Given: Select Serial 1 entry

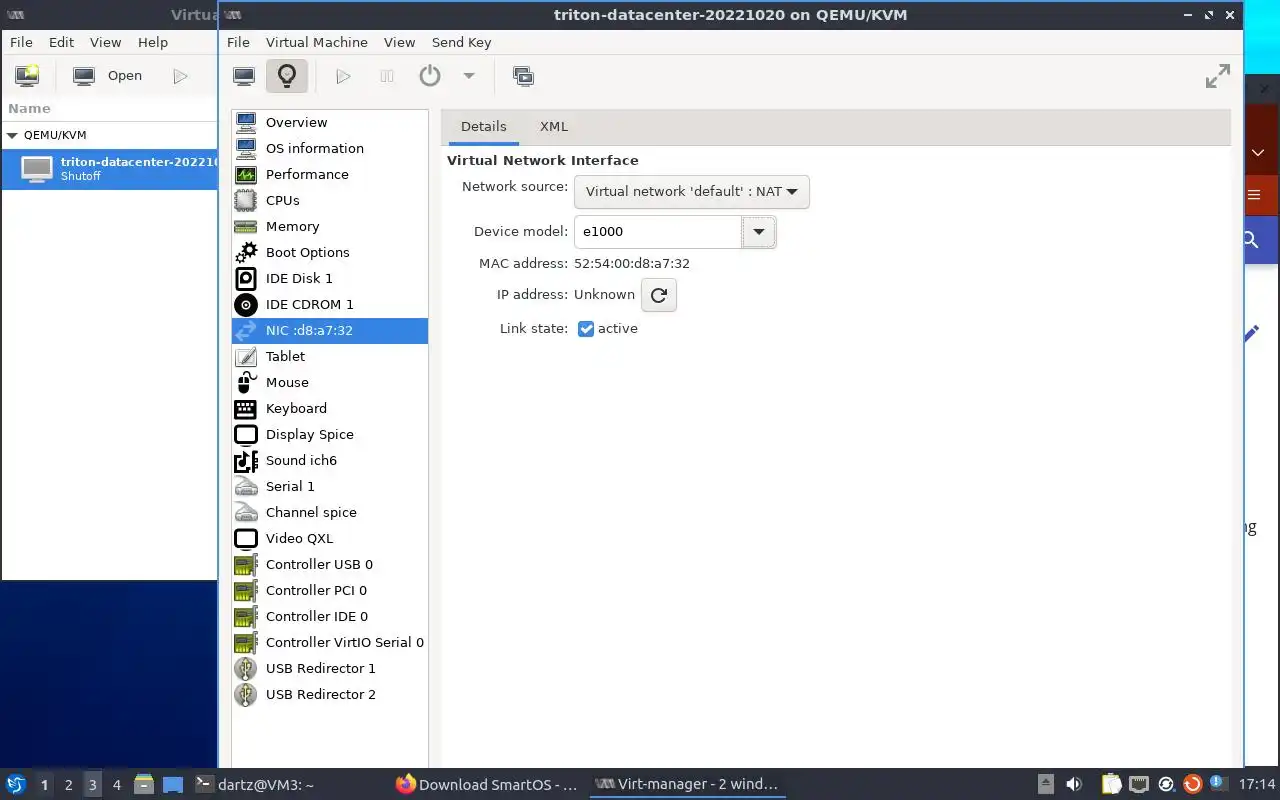Looking at the screenshot, I should (x=330, y=486).
